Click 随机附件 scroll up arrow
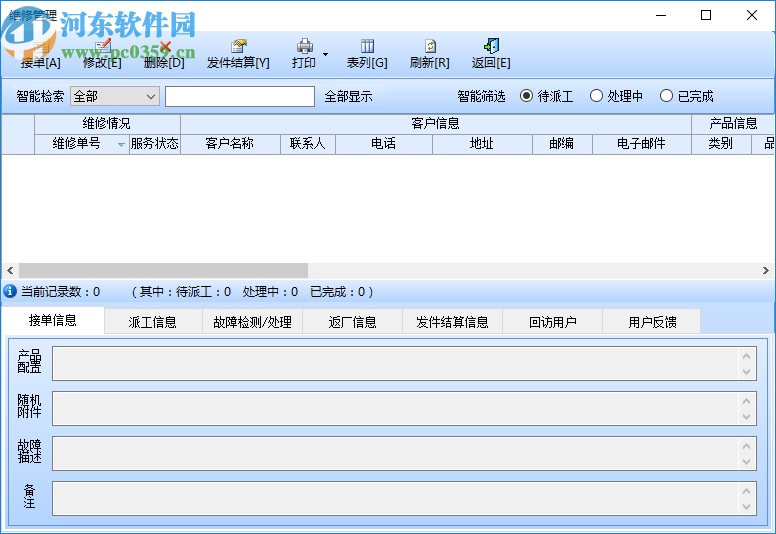Viewport: 776px width, 534px height. click(x=747, y=401)
